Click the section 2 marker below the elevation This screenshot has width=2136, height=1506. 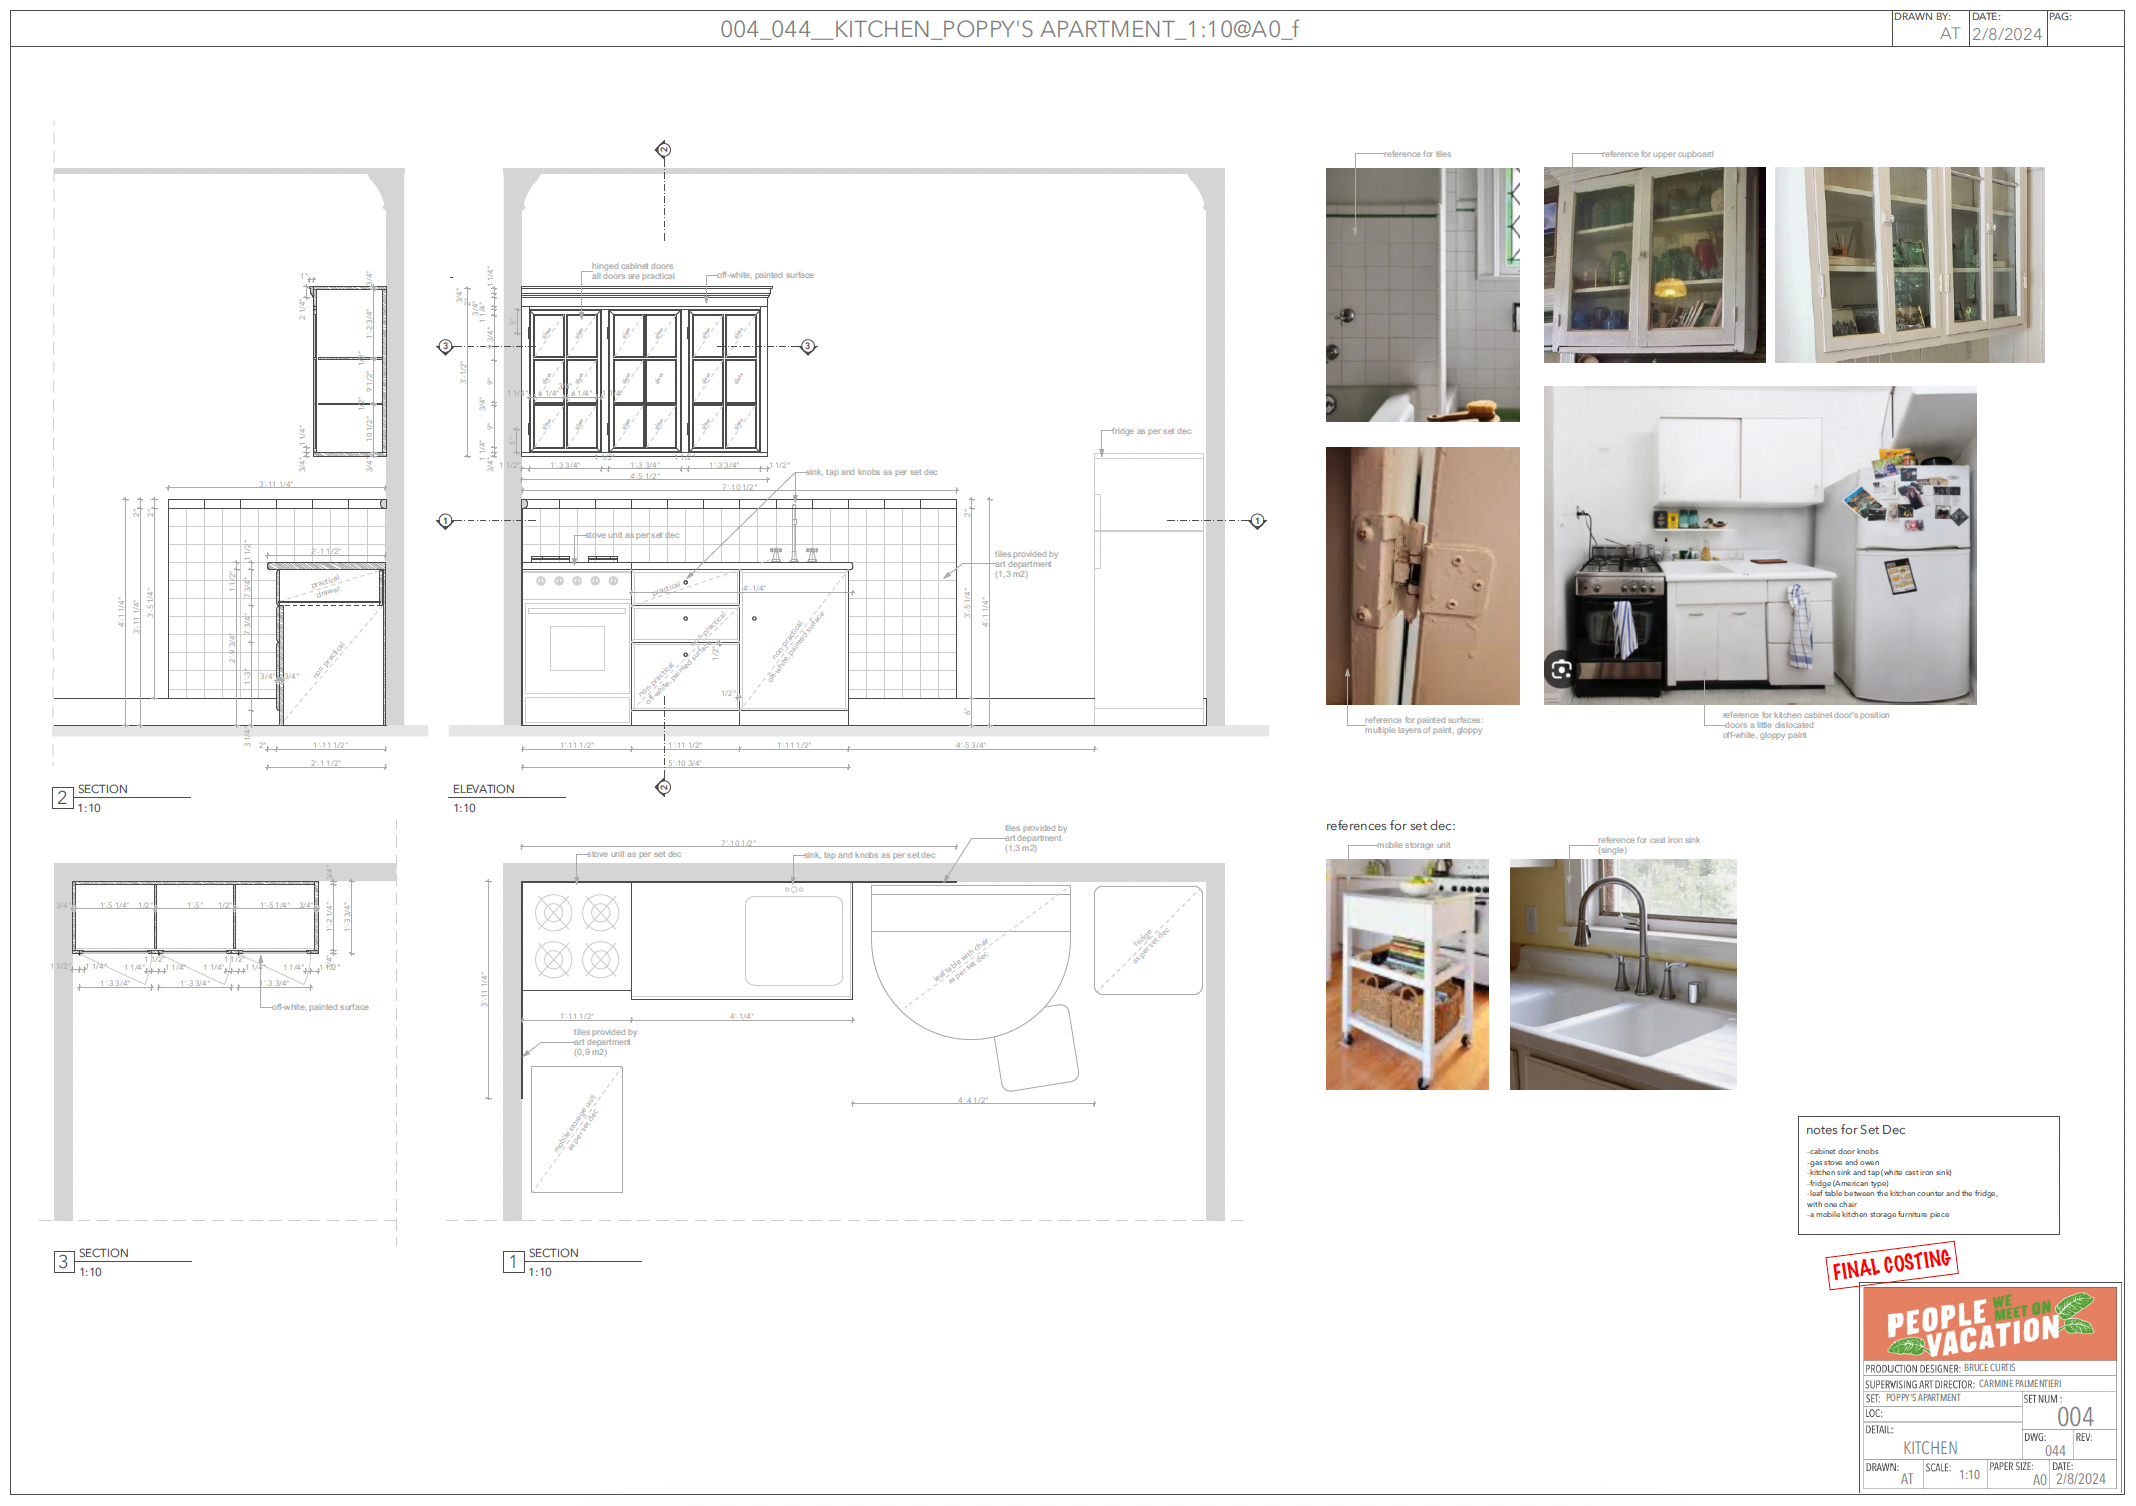pos(663,788)
